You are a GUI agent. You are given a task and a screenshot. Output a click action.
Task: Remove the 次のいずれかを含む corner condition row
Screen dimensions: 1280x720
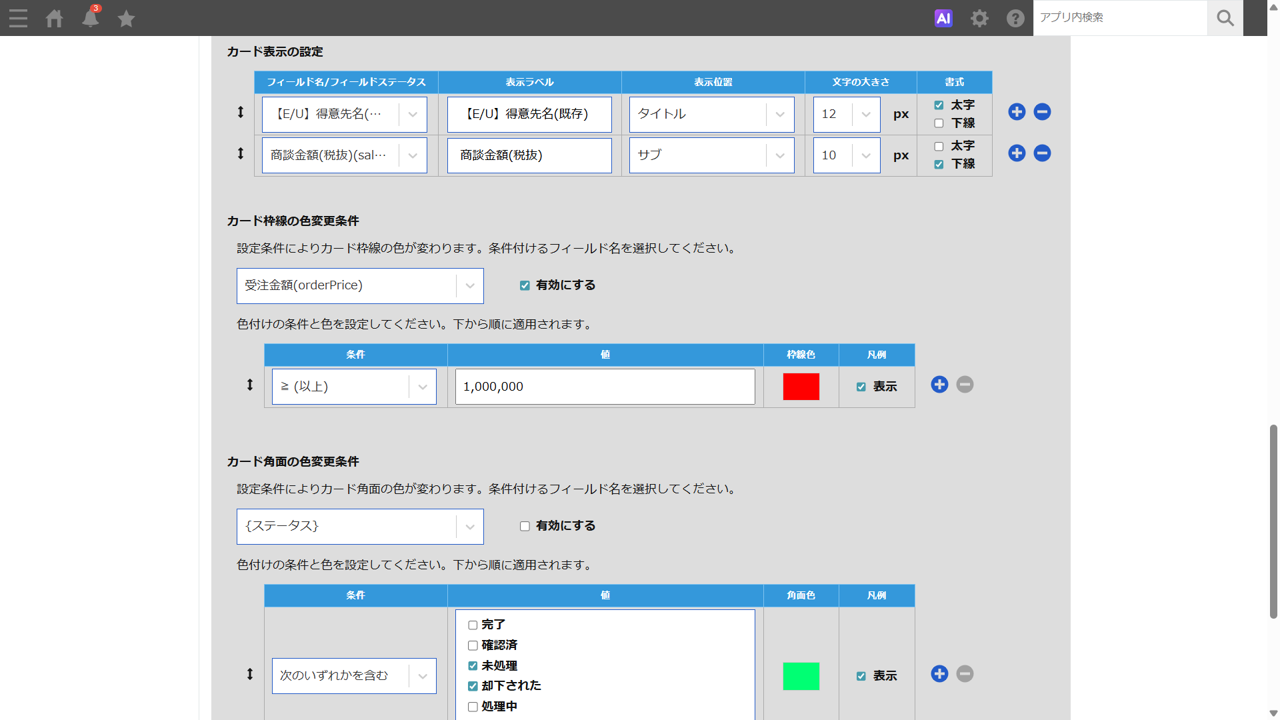coord(965,674)
